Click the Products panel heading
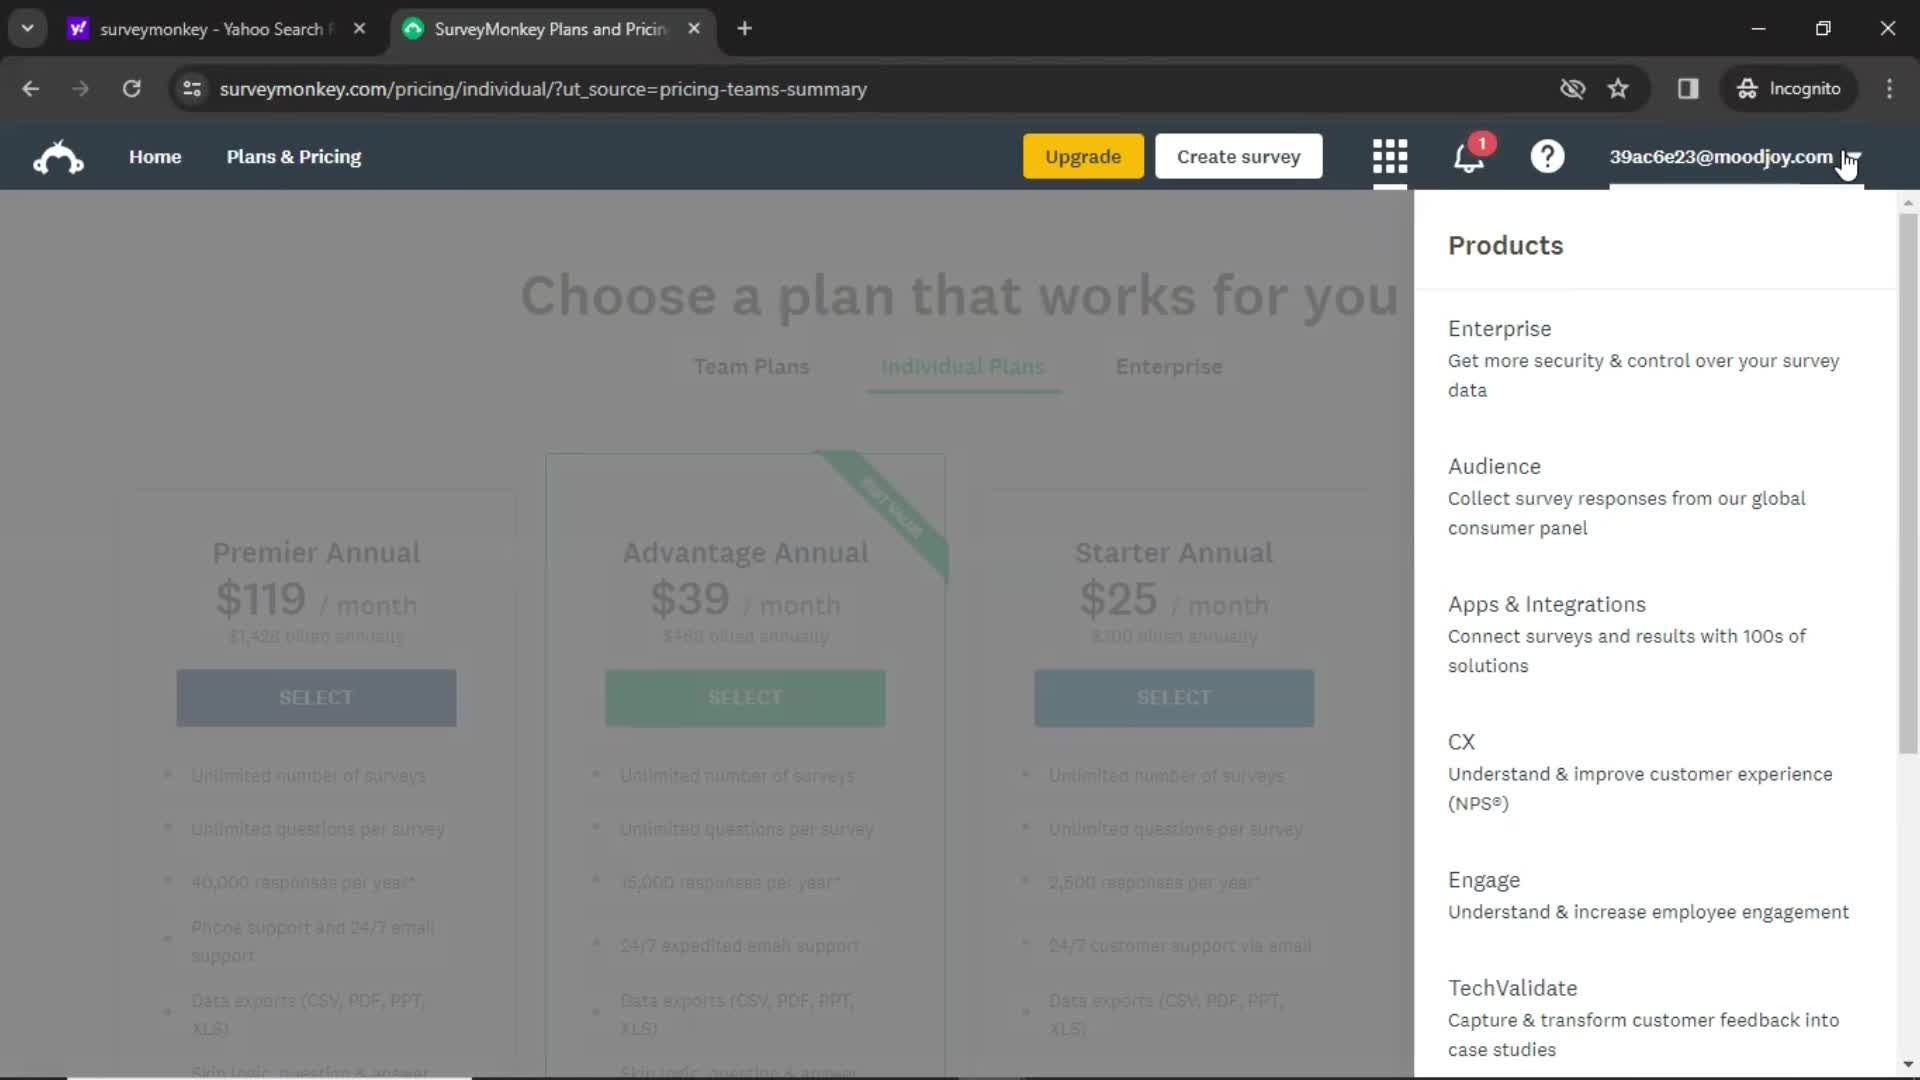Viewport: 1920px width, 1080px height. pos(1505,246)
